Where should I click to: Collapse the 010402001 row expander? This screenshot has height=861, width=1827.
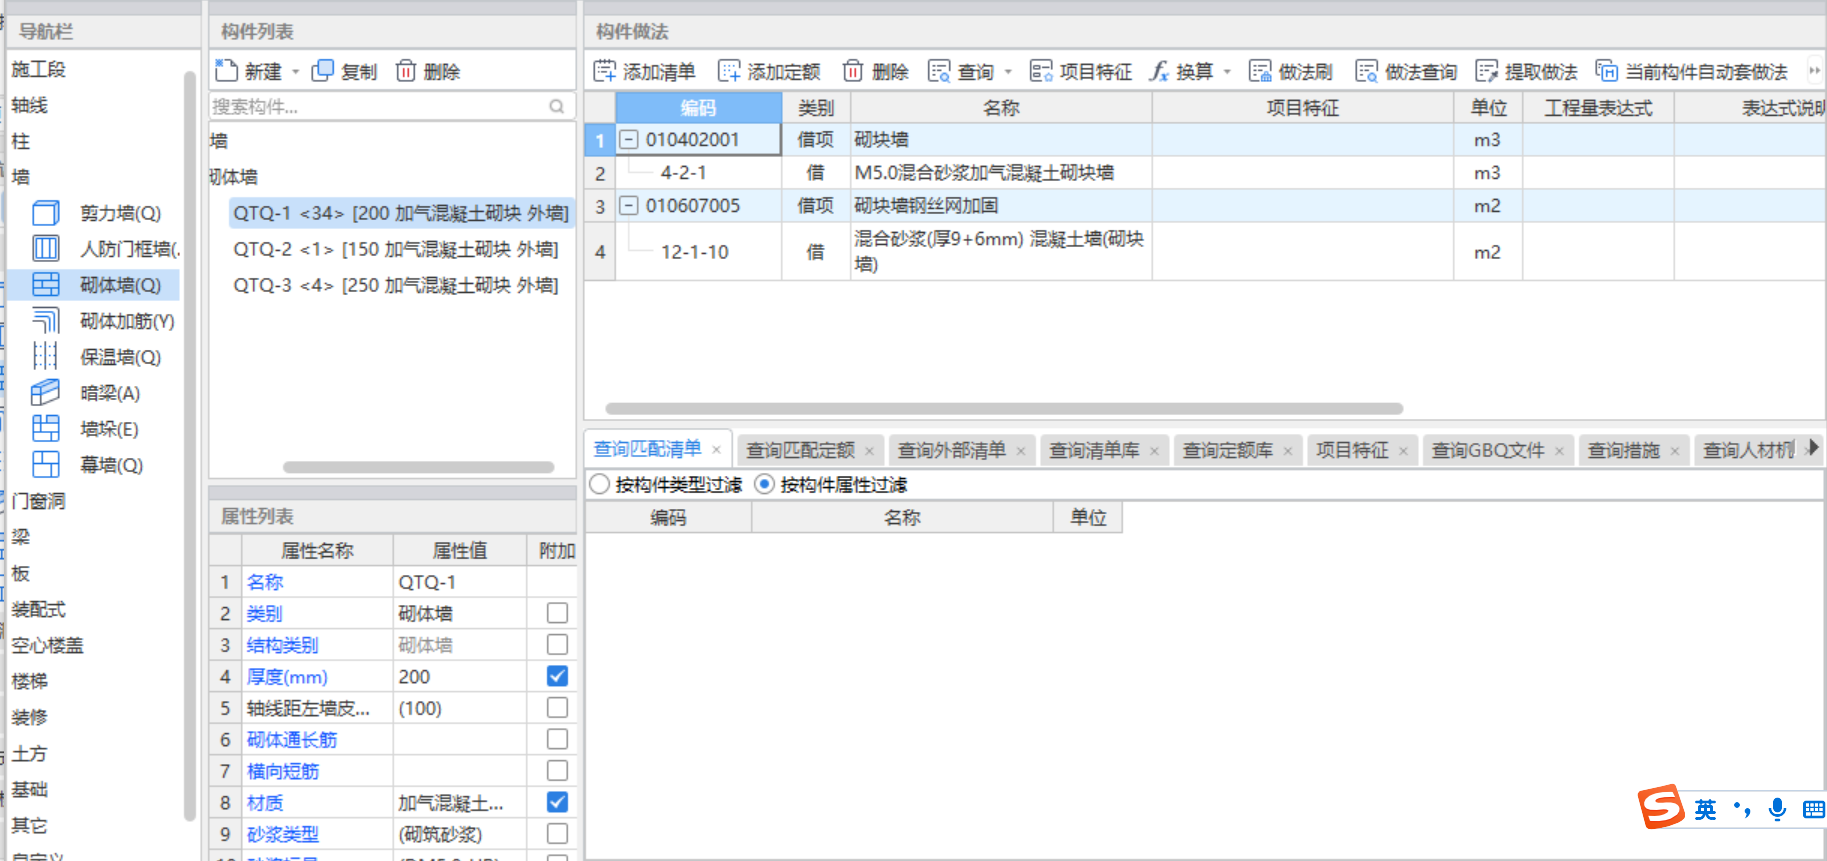[x=629, y=140]
